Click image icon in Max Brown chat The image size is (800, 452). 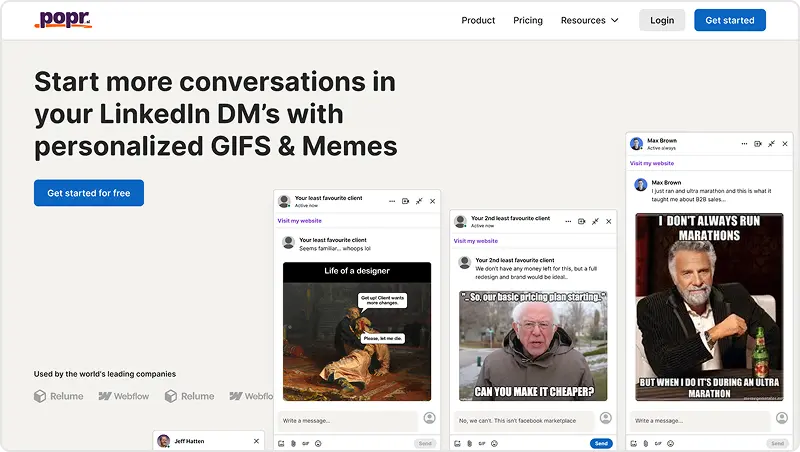click(x=633, y=443)
